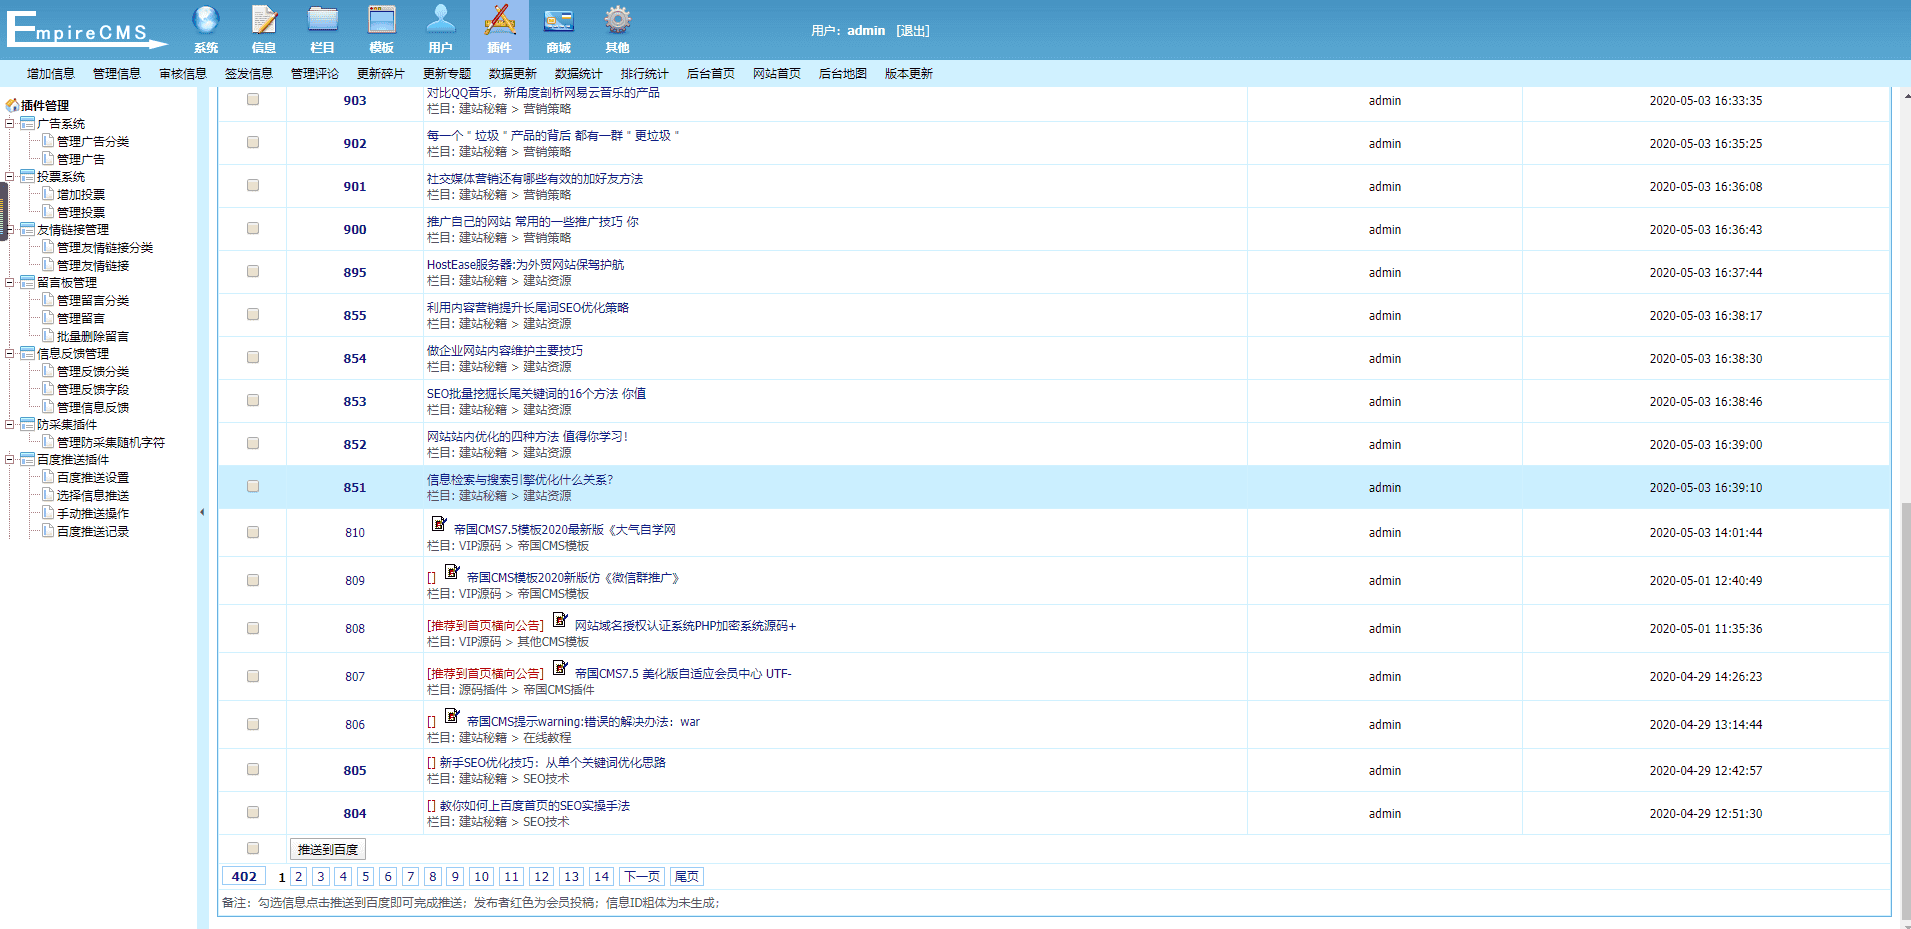Click the edit icon in row 809
The image size is (1911, 929).
coord(452,571)
